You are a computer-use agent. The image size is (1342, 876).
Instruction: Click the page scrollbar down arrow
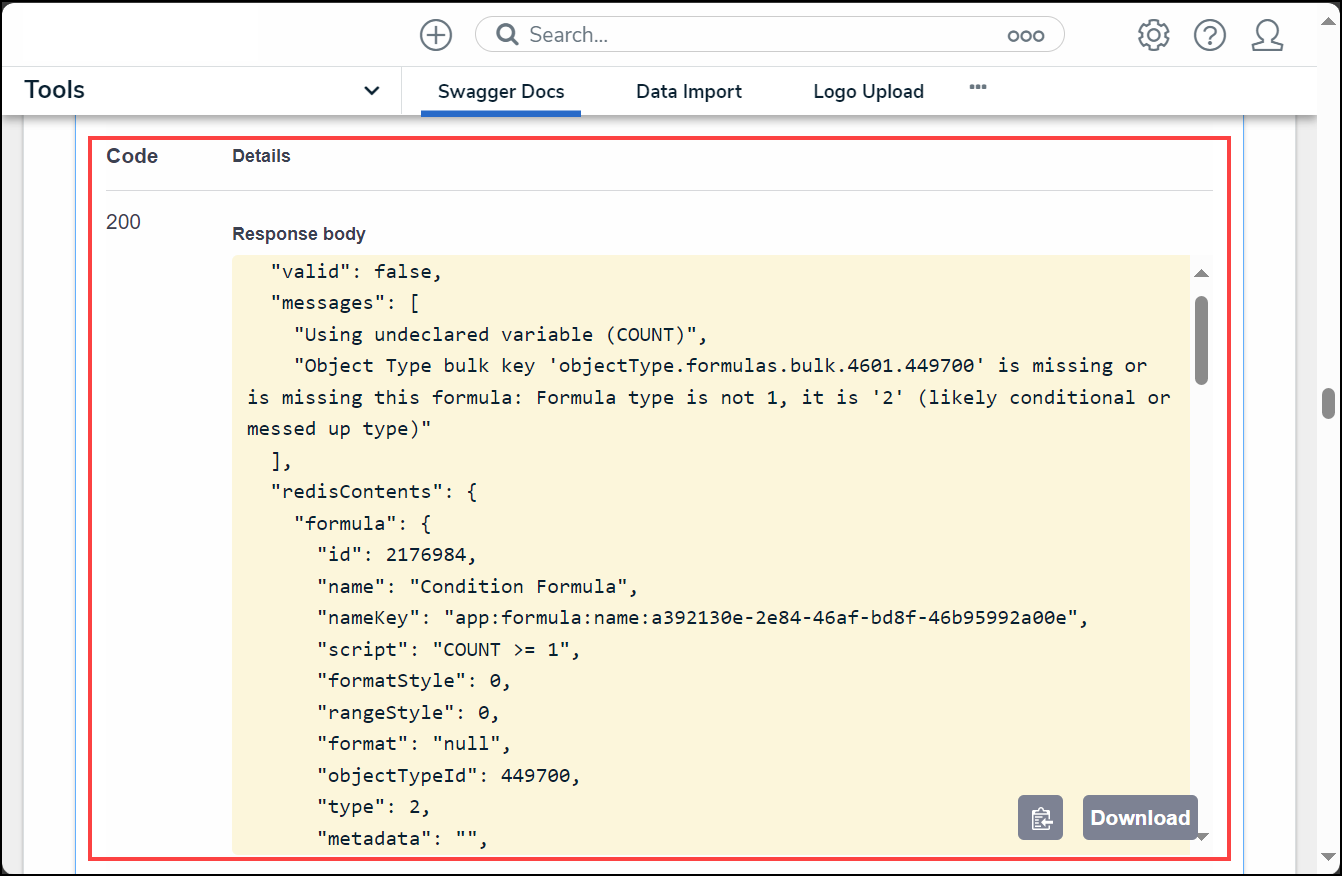(x=1328, y=857)
